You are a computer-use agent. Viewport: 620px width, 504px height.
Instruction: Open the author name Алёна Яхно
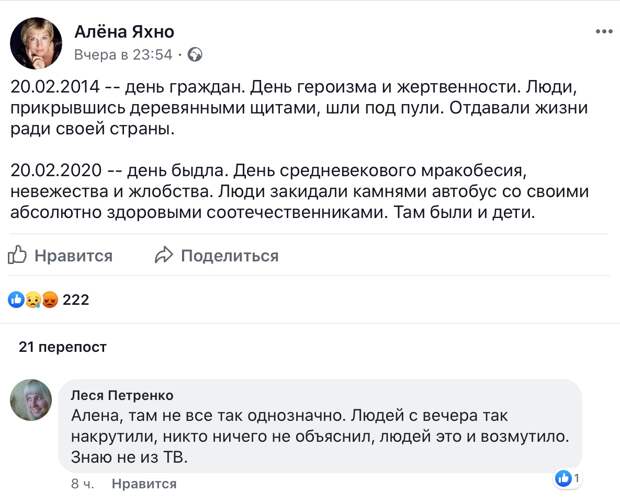124,32
